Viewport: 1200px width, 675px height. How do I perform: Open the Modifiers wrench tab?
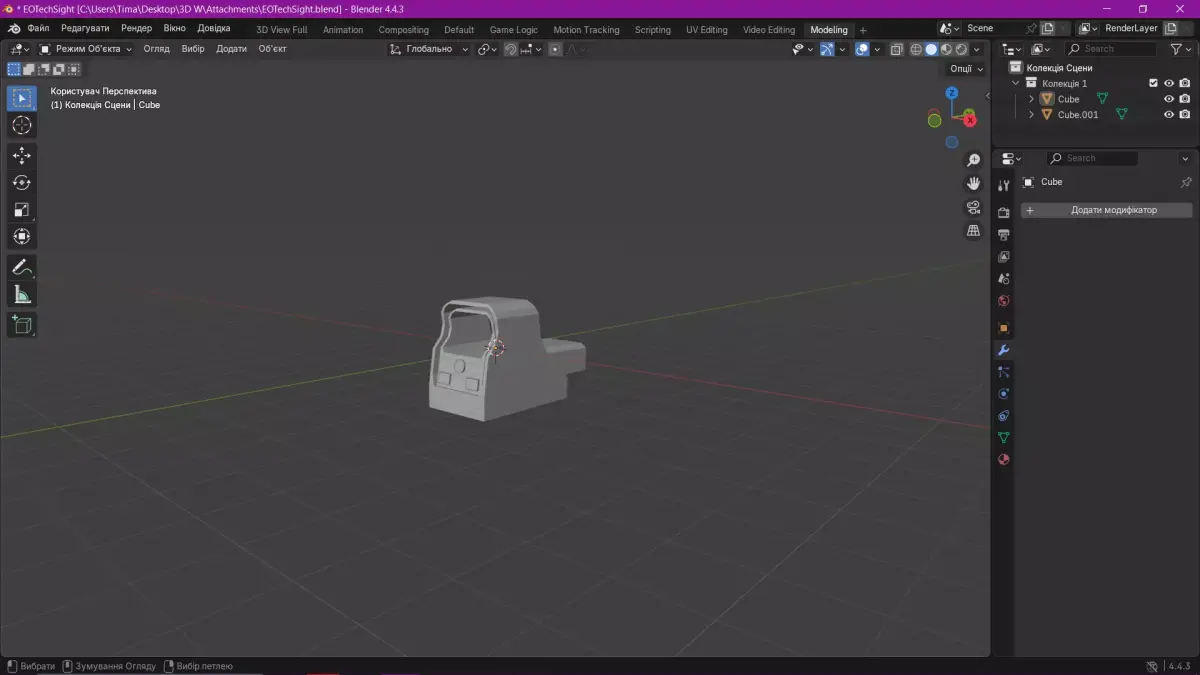pyautogui.click(x=1004, y=350)
